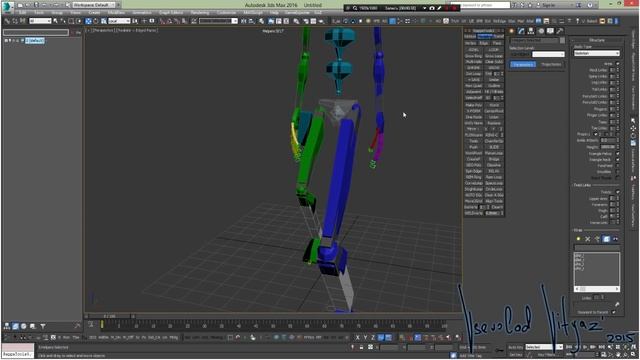Image resolution: width=640 pixels, height=360 pixels.
Task: Open the Create command panel tab
Action: 512,31
